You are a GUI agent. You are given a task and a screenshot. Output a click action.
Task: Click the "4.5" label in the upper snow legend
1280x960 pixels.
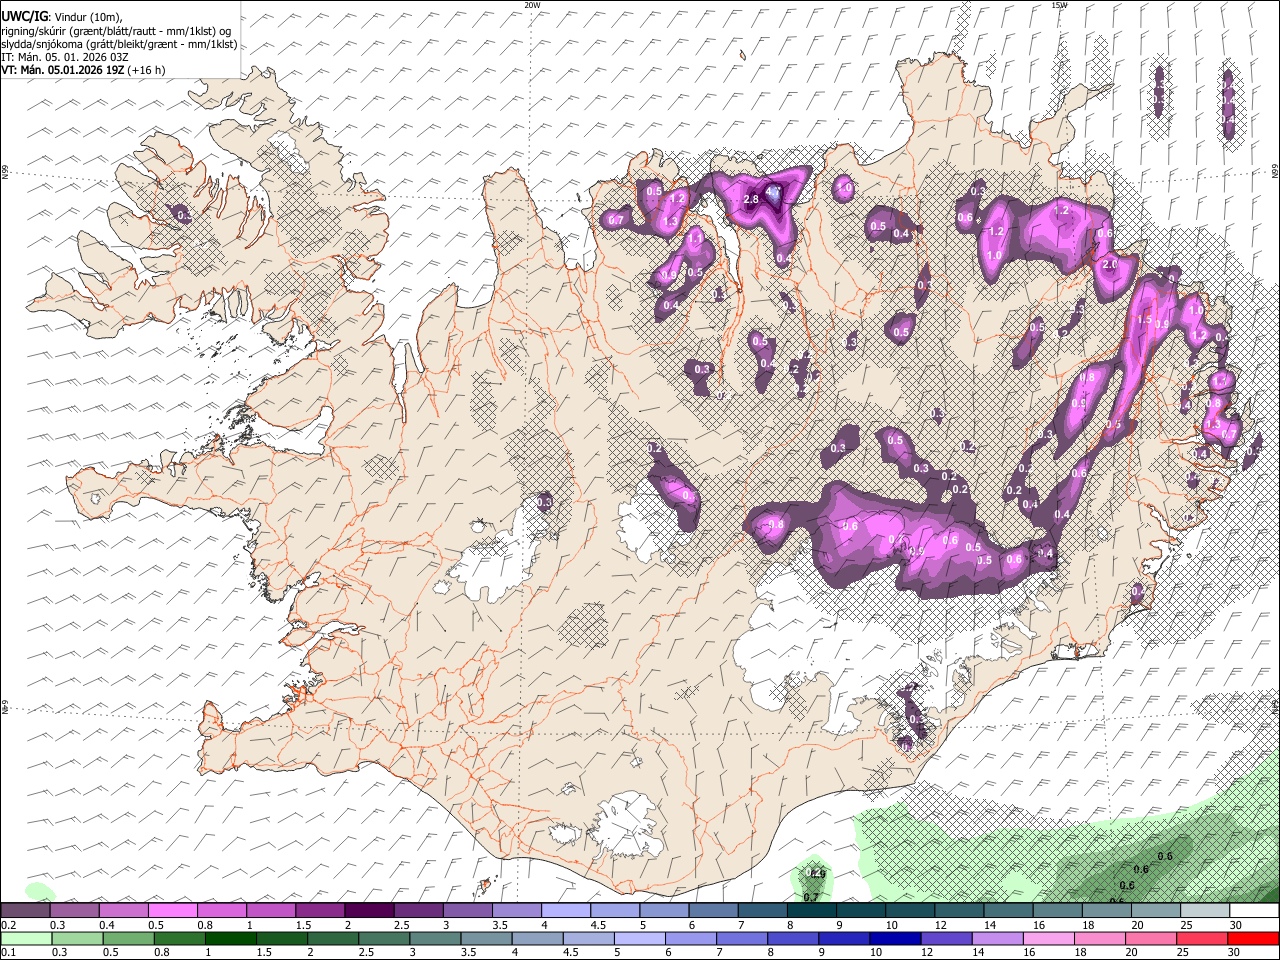click(598, 925)
